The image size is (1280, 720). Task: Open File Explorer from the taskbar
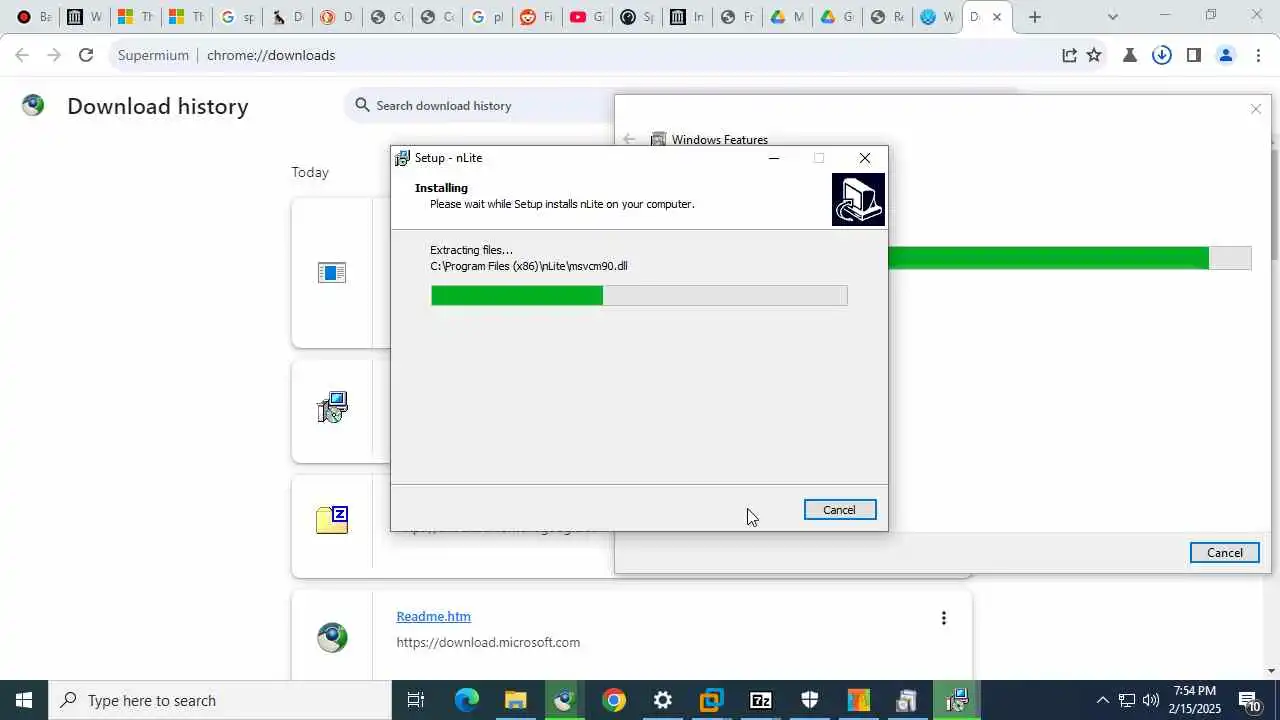click(x=515, y=700)
